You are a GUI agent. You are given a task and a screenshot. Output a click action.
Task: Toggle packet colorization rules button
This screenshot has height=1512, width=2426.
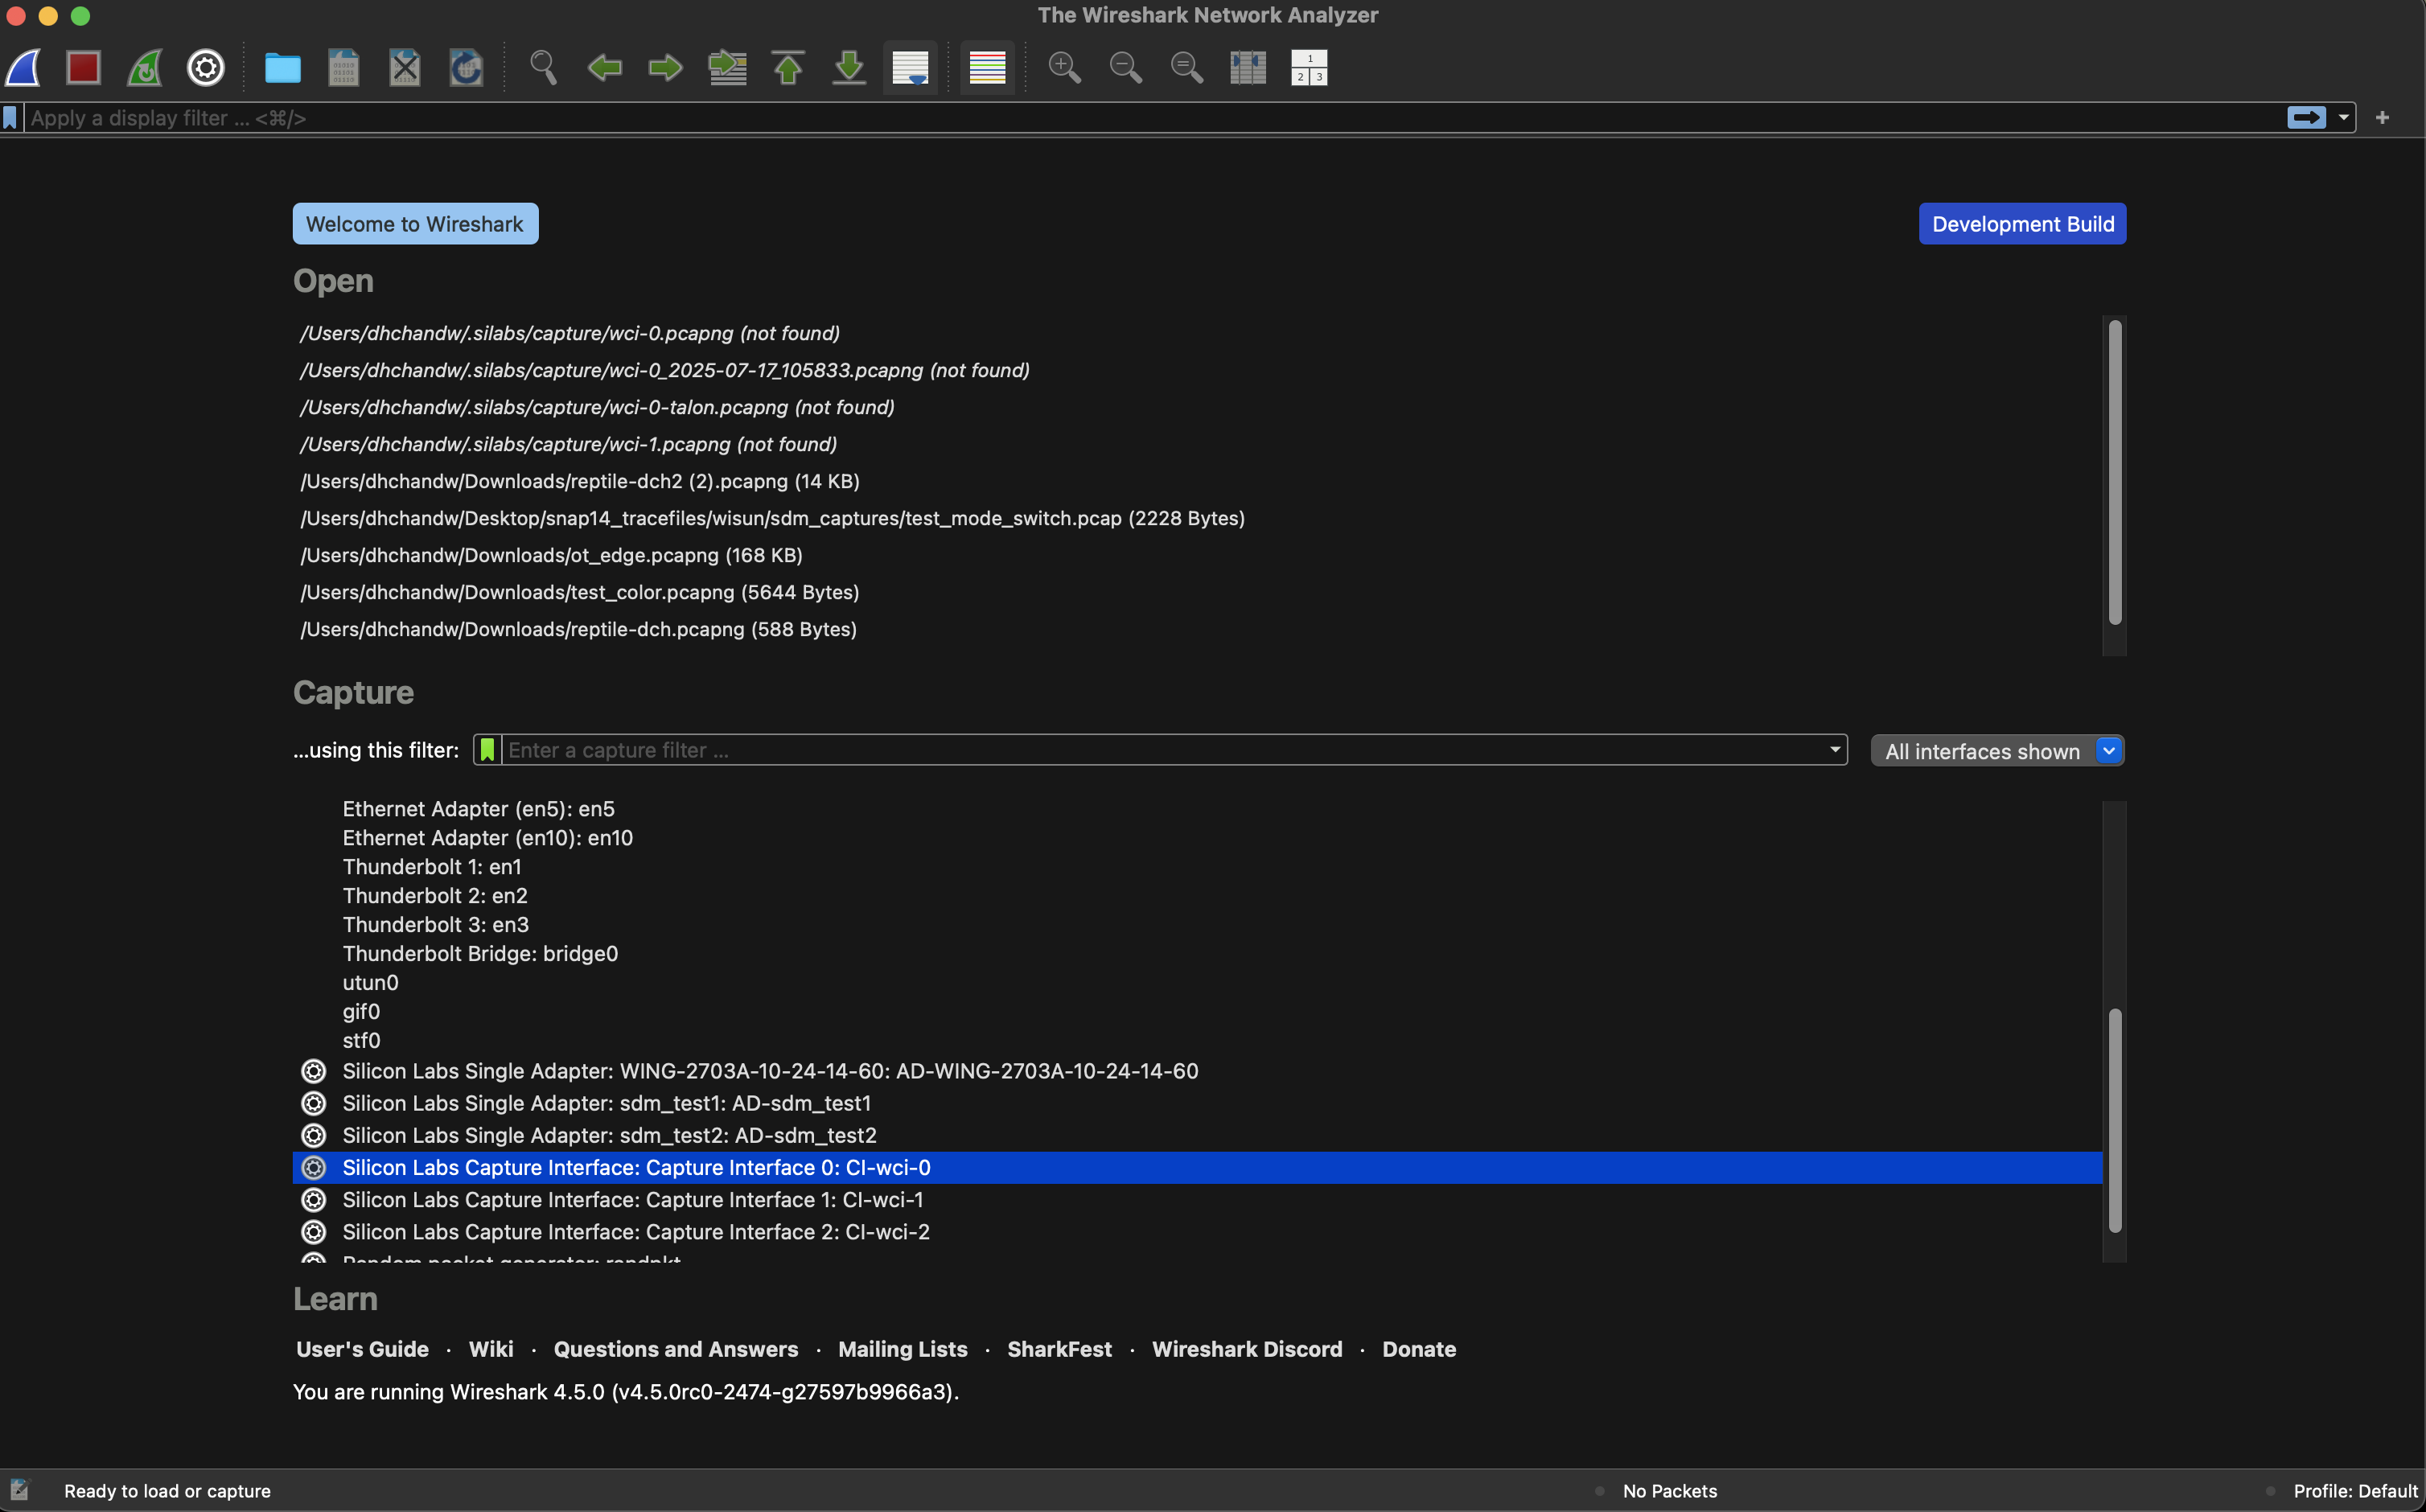click(x=987, y=68)
